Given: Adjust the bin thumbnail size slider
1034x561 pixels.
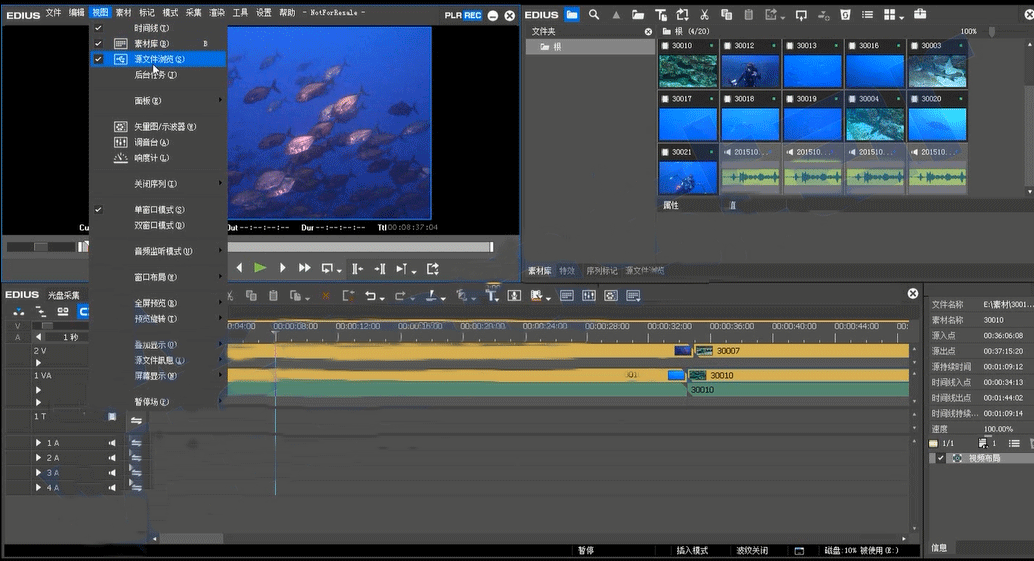Looking at the screenshot, I should point(992,32).
